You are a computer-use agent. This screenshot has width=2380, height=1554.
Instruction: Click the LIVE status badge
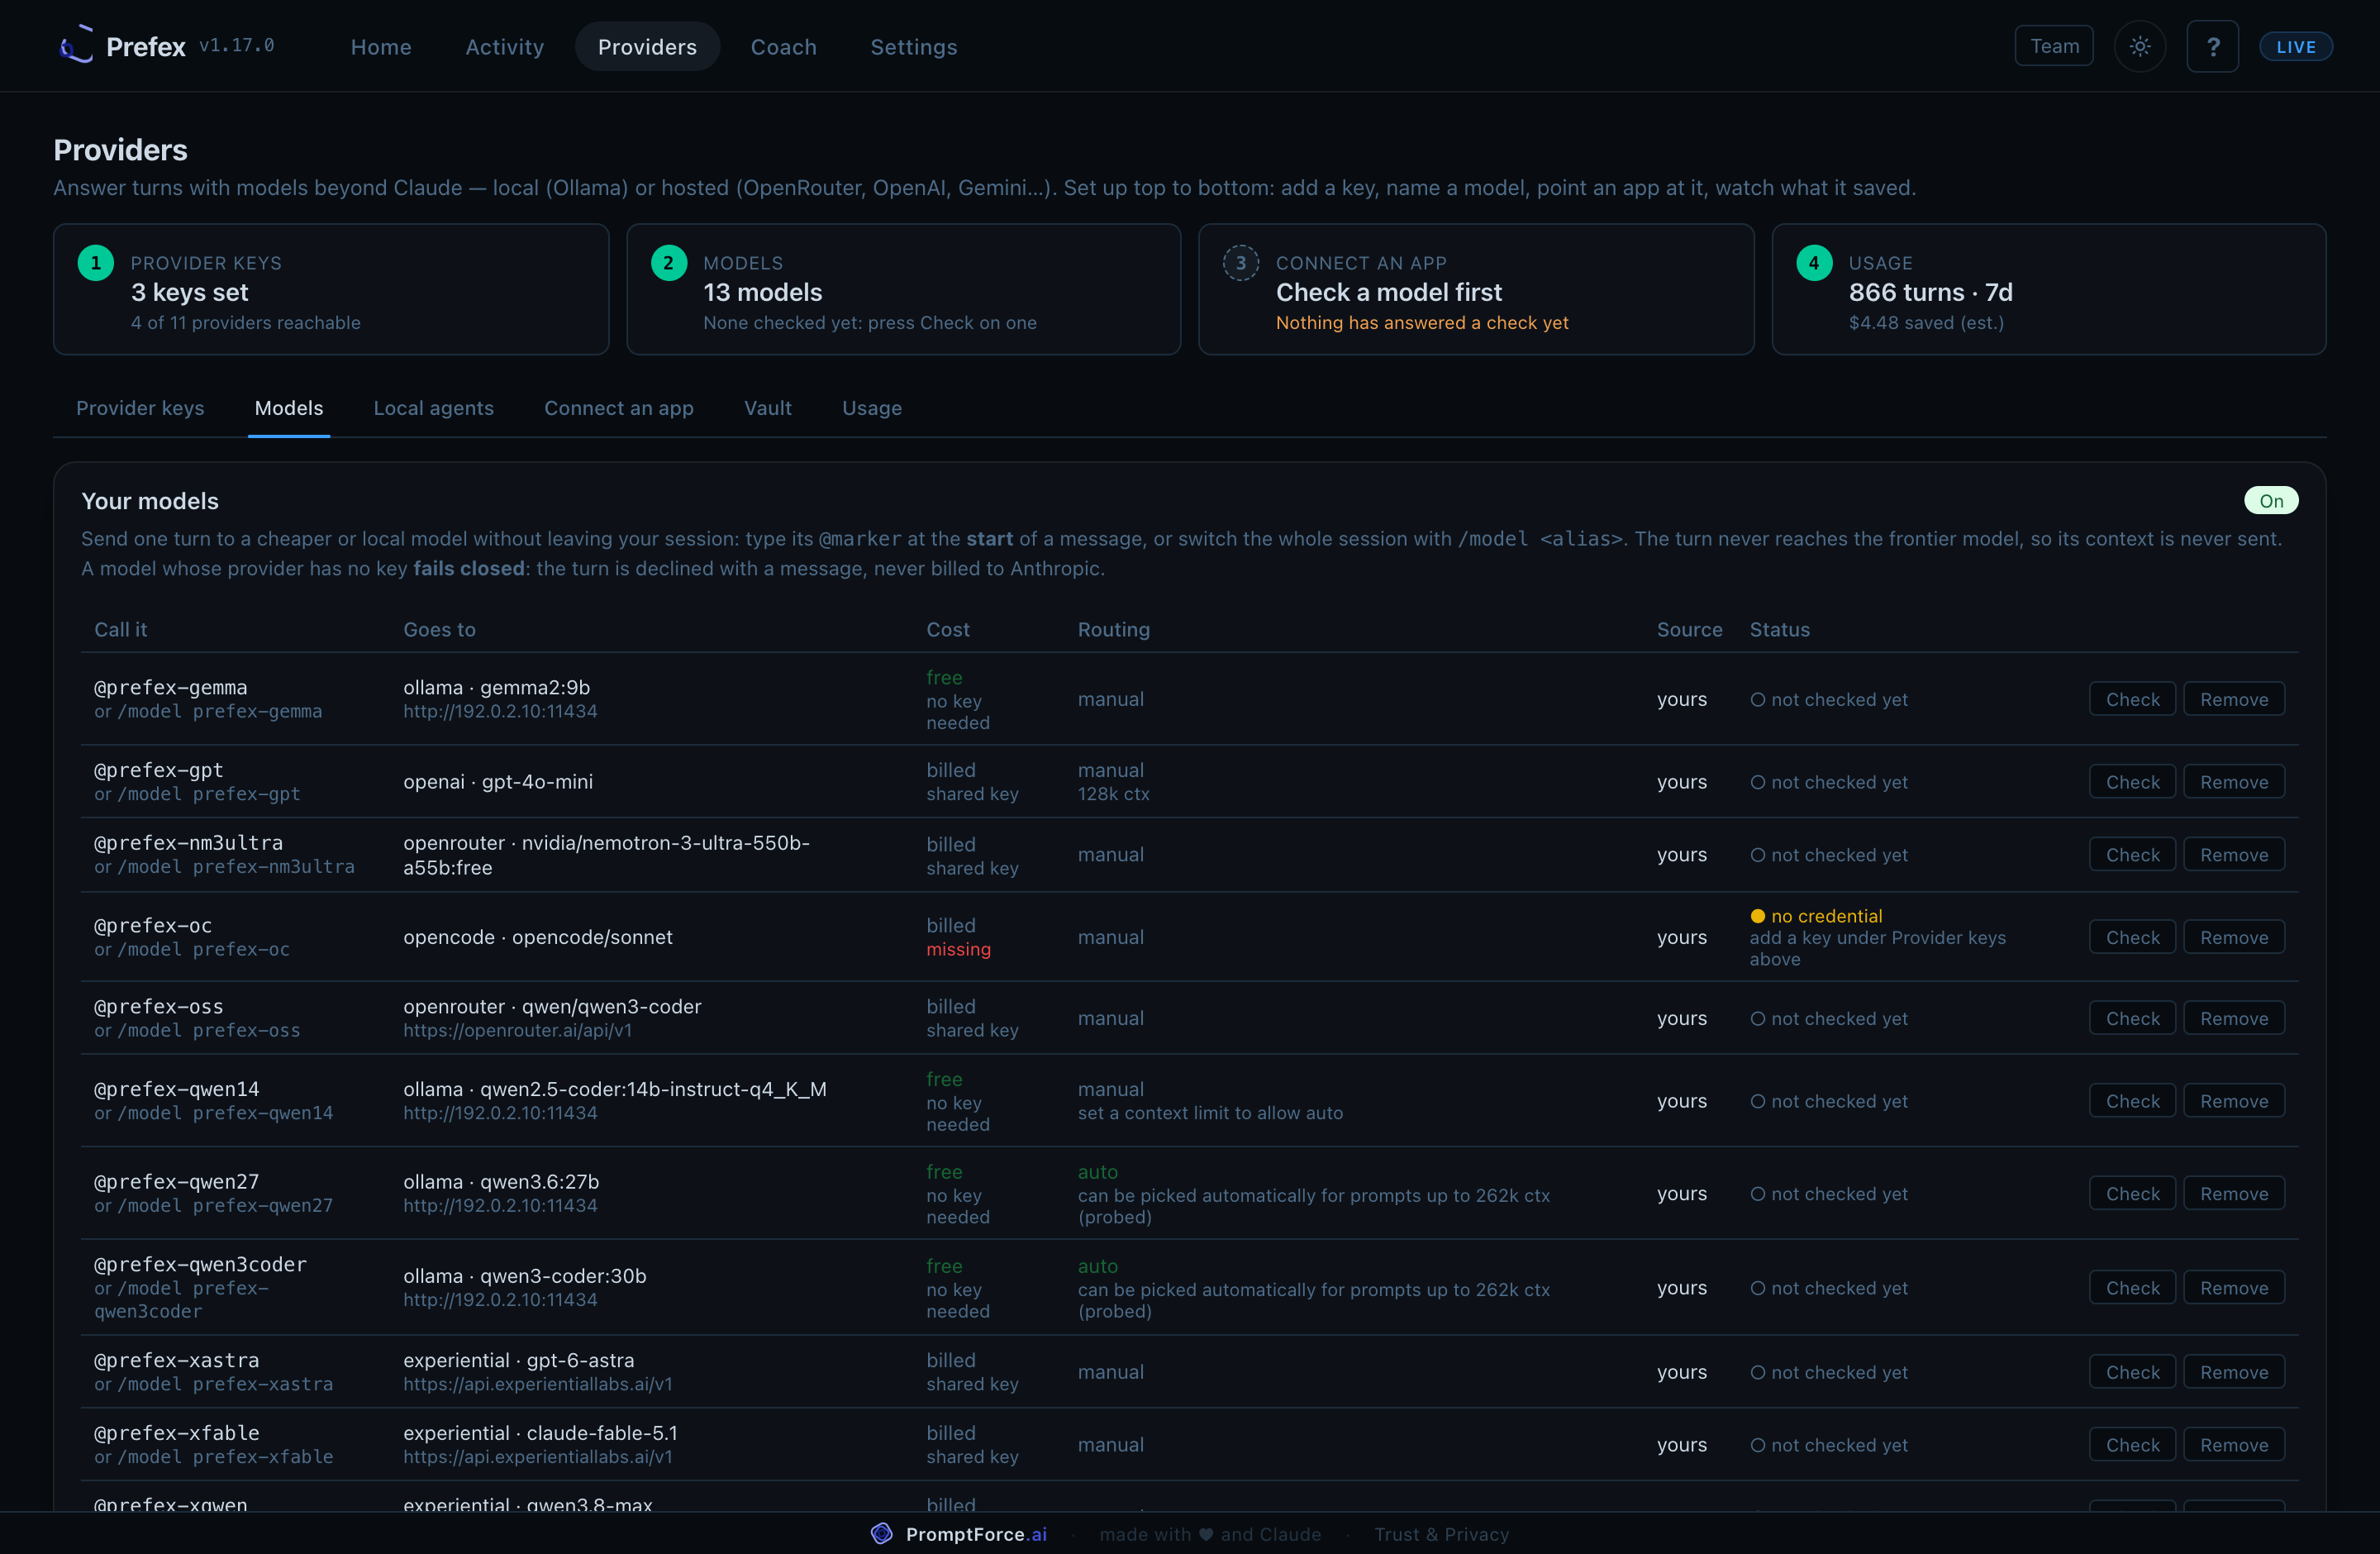click(x=2296, y=46)
